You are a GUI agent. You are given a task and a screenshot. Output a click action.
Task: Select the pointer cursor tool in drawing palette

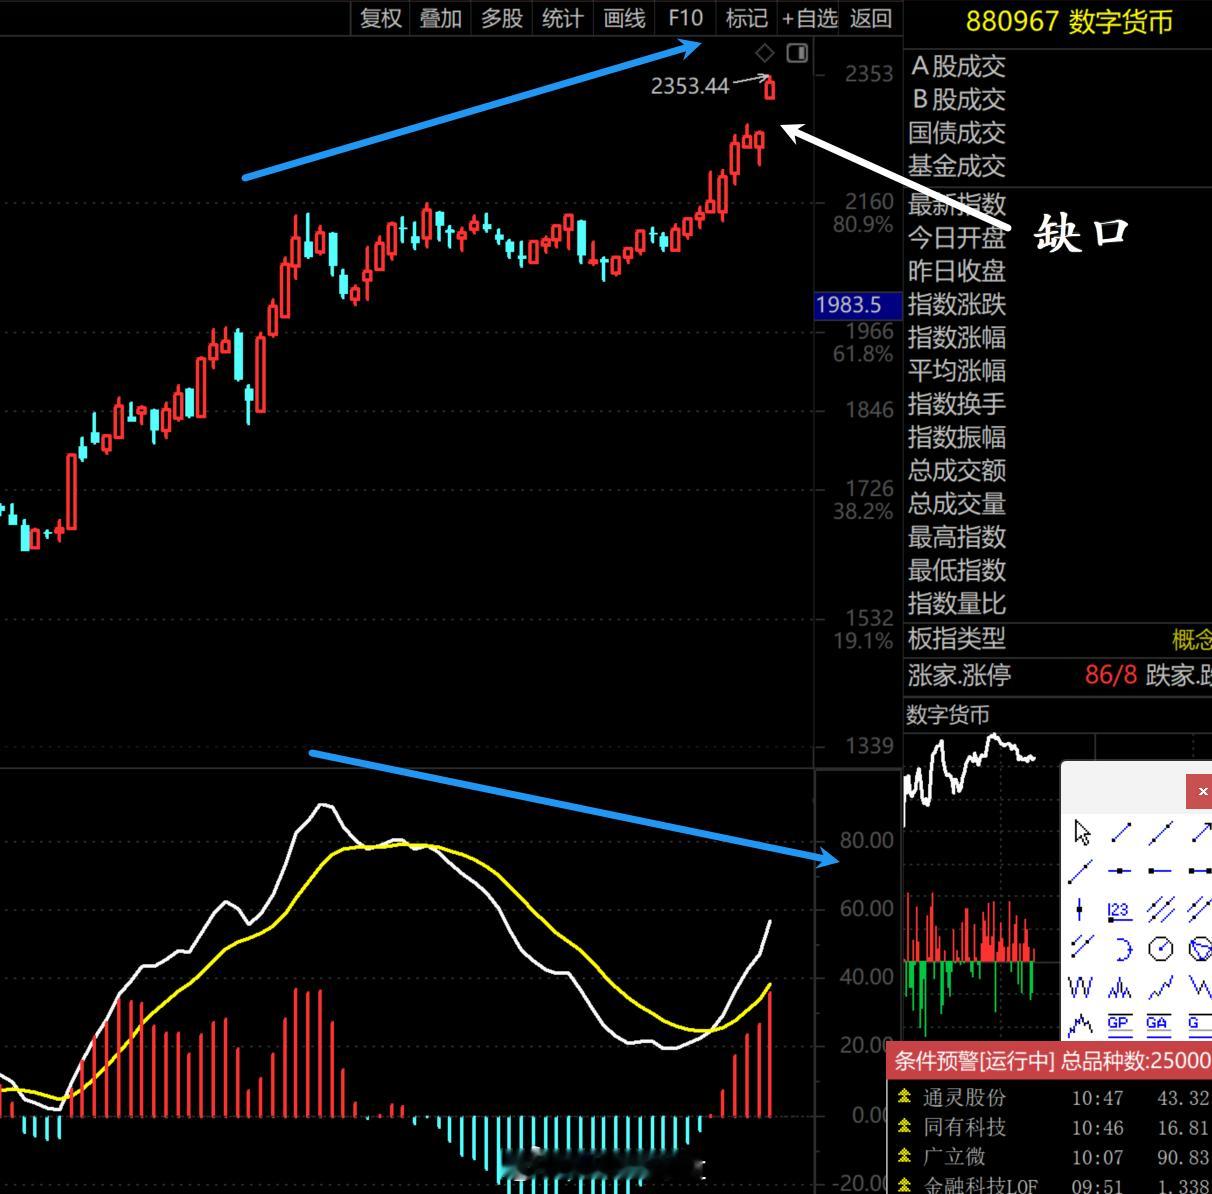click(x=1081, y=832)
